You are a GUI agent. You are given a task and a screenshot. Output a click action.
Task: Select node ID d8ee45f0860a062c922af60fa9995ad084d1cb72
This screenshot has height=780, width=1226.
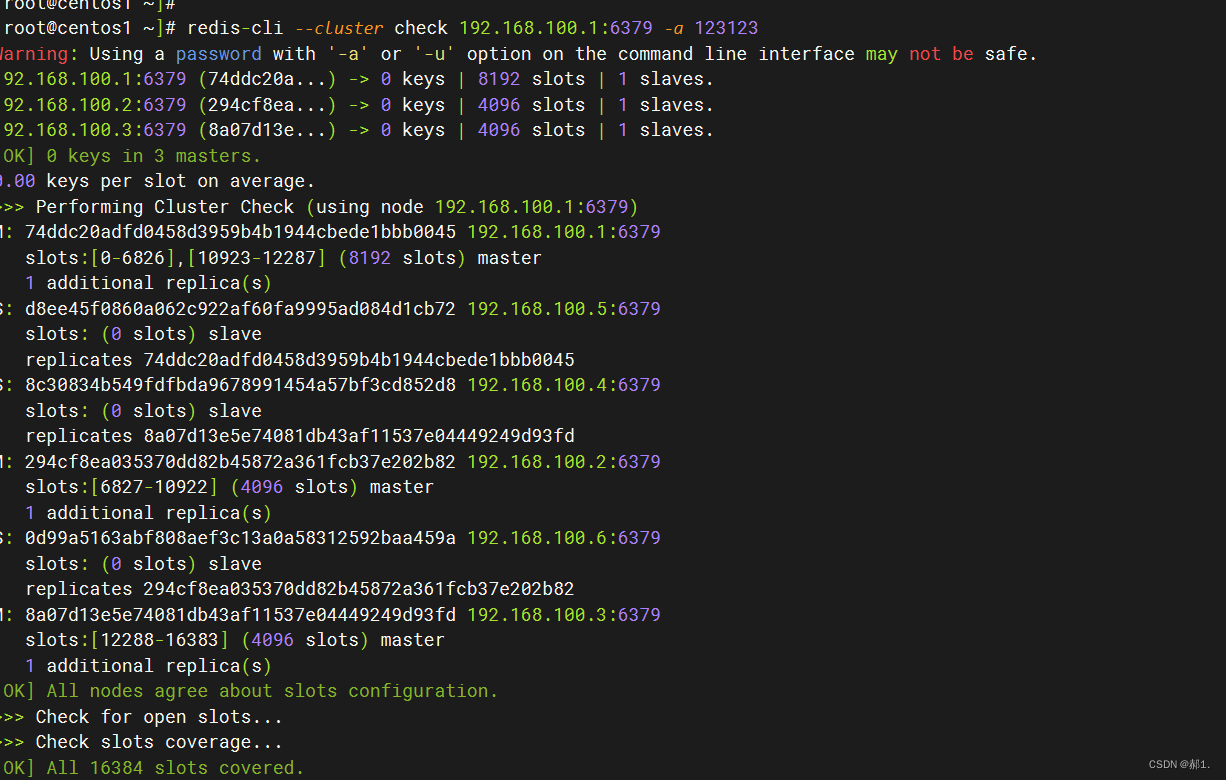(241, 309)
